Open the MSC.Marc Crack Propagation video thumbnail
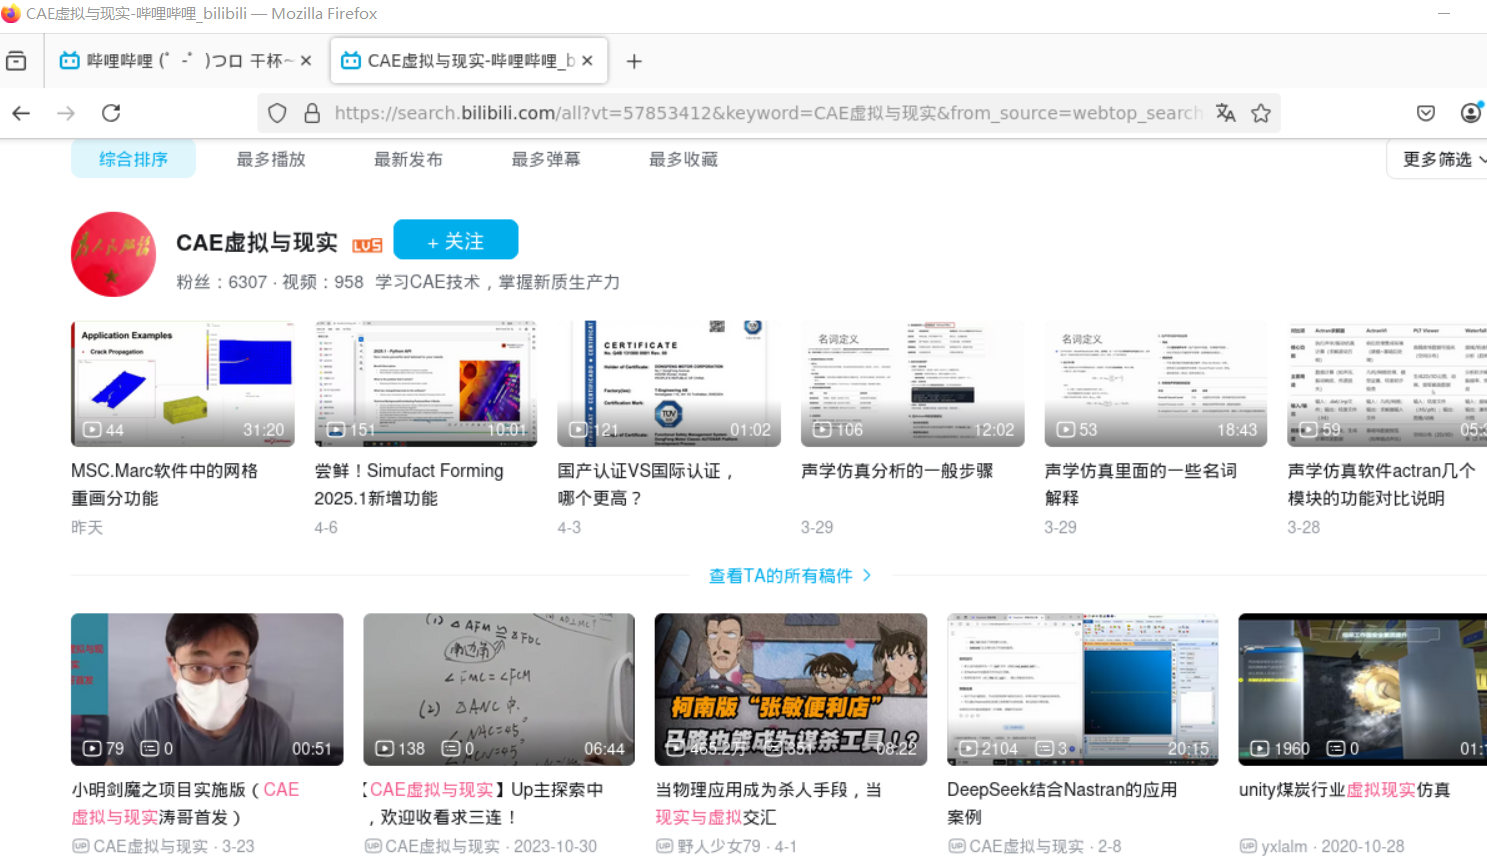The image size is (1487, 862). [183, 384]
